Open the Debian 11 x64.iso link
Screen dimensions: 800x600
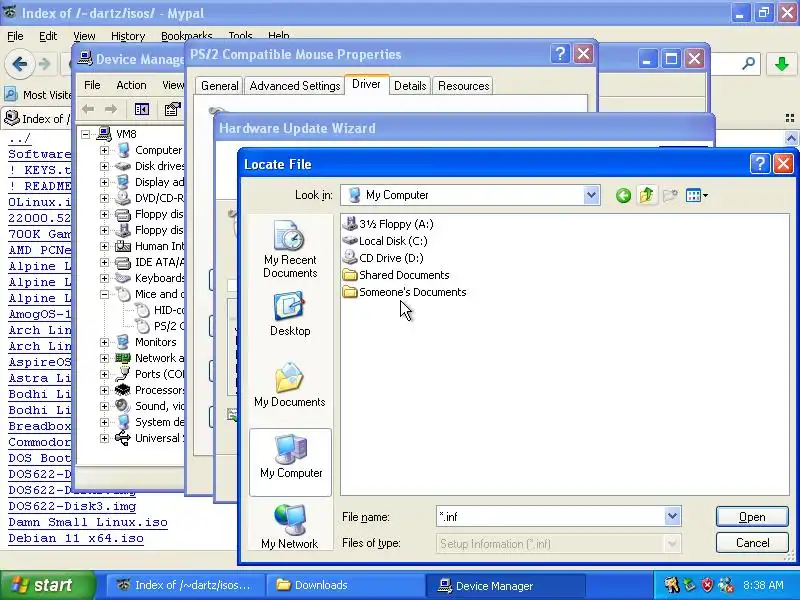point(76,538)
